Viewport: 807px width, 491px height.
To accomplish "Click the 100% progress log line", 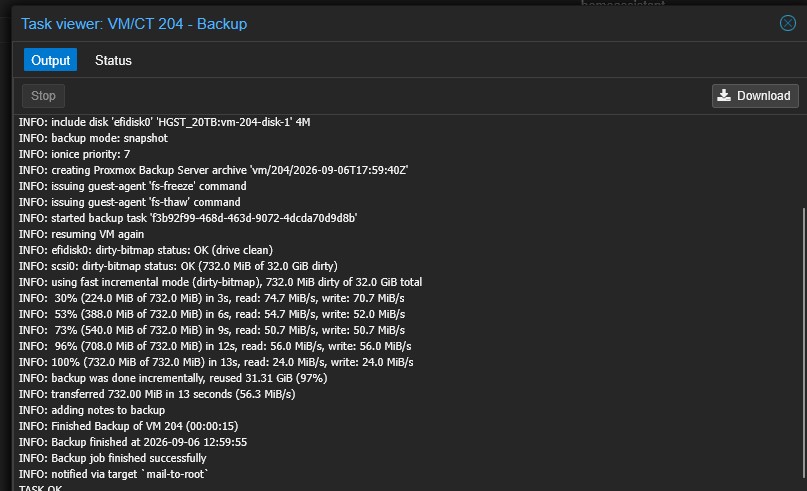I will coord(216,362).
